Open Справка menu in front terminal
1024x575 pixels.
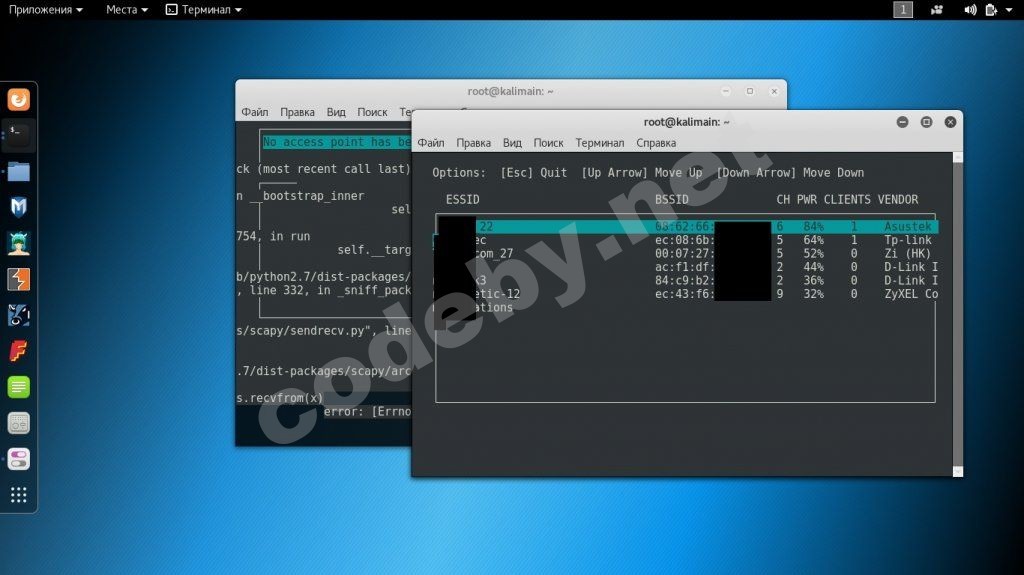656,142
